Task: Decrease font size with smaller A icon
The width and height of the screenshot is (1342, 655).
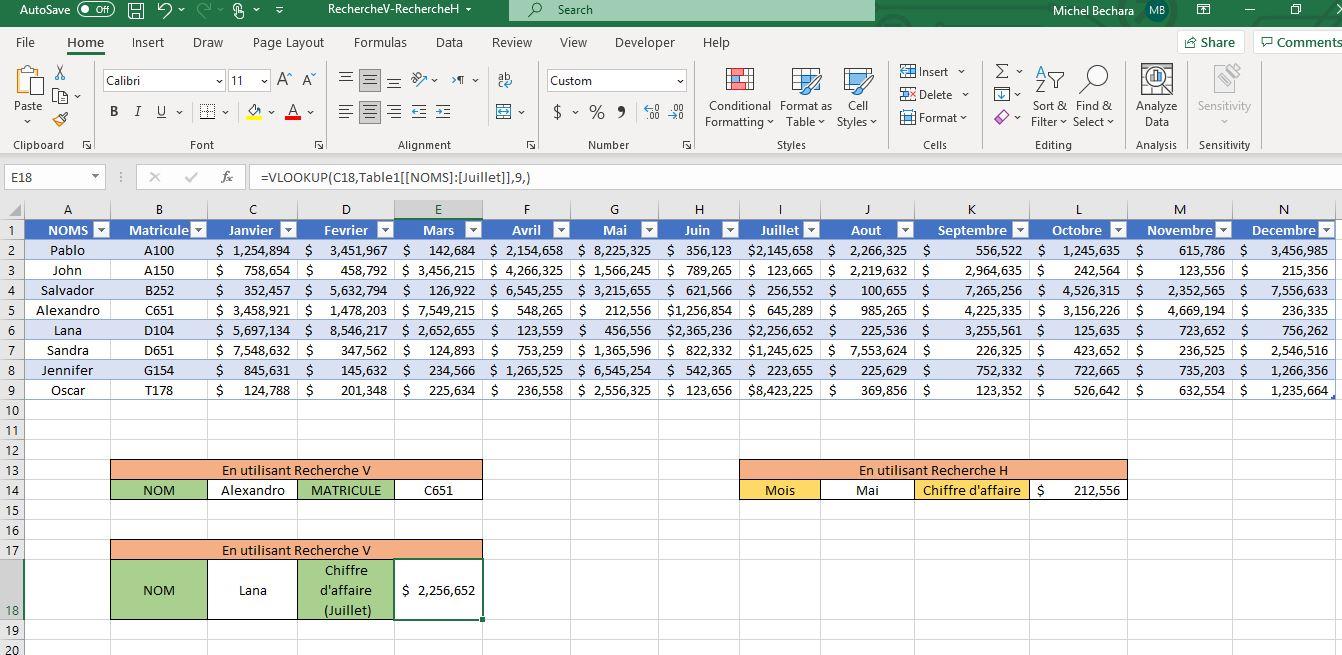Action: point(309,80)
